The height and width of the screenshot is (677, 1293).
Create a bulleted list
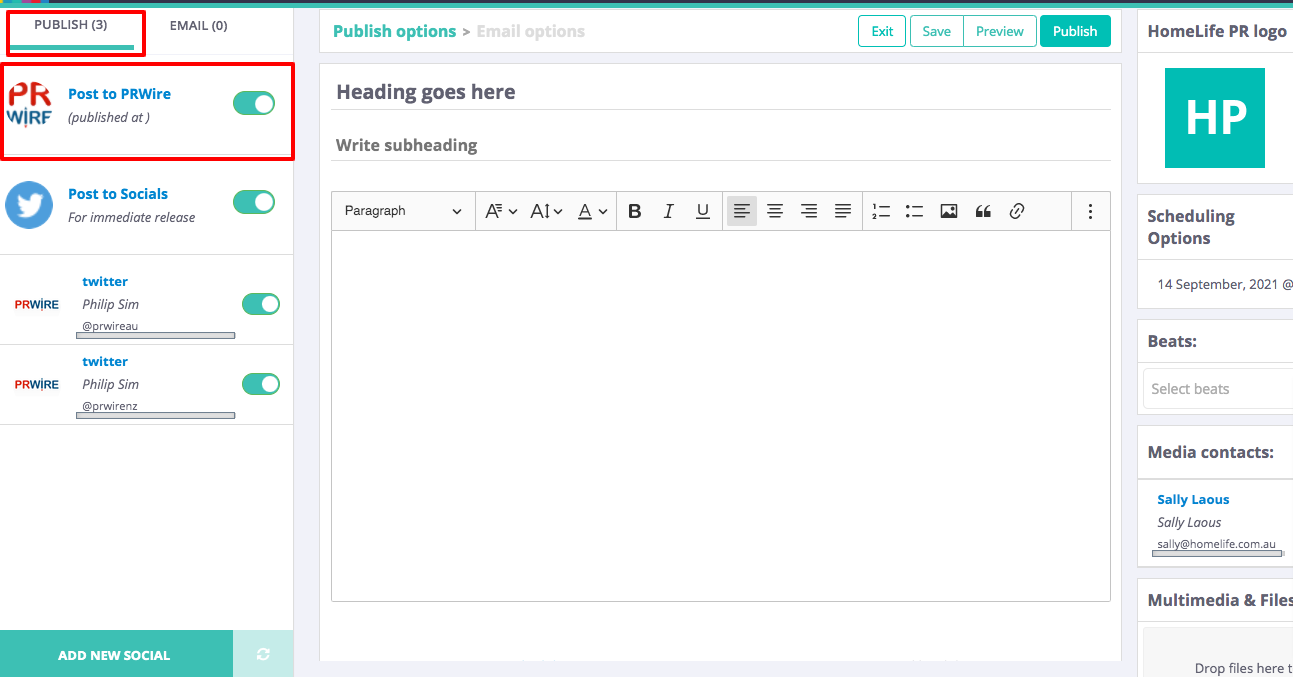914,211
